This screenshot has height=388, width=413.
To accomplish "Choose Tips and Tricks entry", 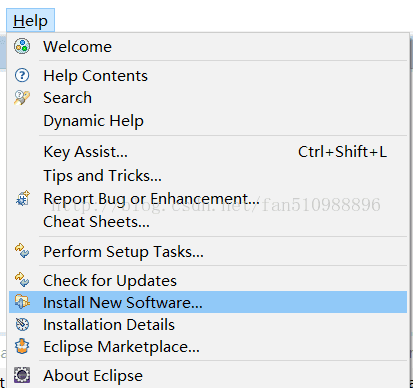I will pos(102,176).
